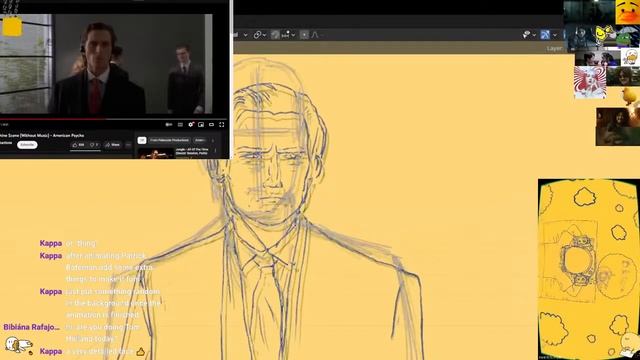Viewport: 640px width, 360px height.
Task: Expand dropdown beside keyframe-dots icon
Action: coord(293,35)
